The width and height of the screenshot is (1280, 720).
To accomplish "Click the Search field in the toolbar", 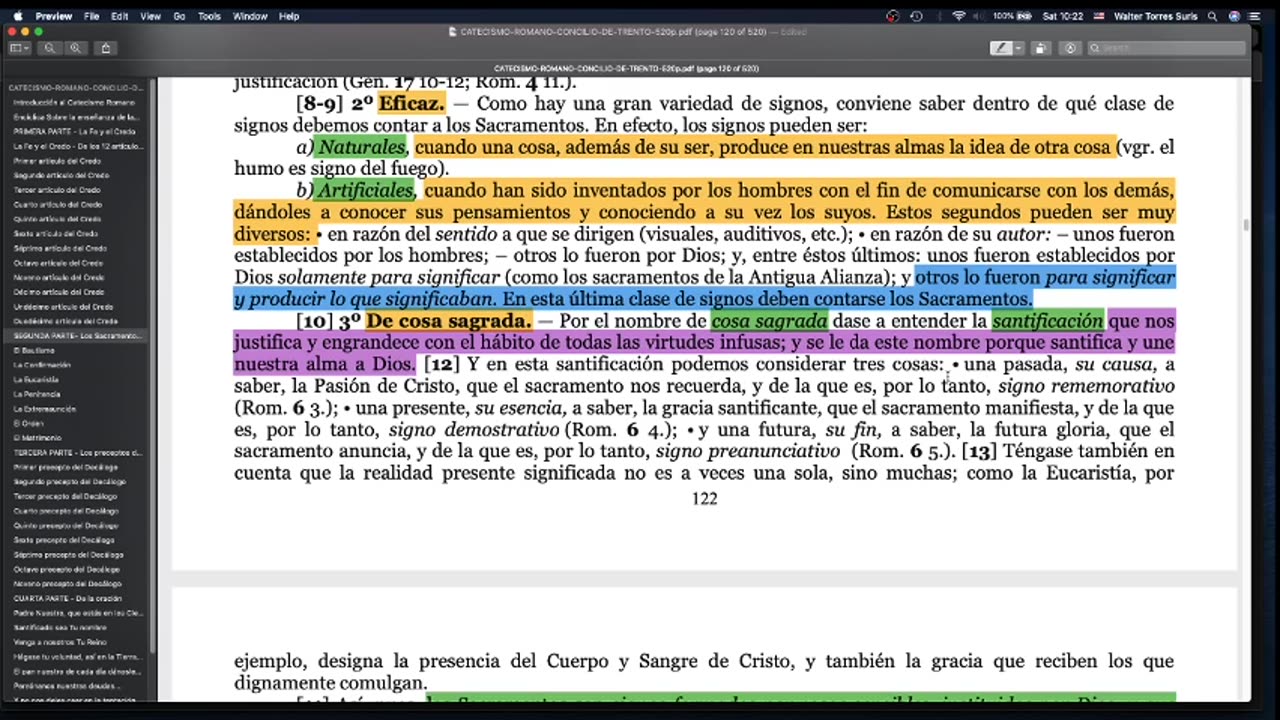I will (1165, 48).
